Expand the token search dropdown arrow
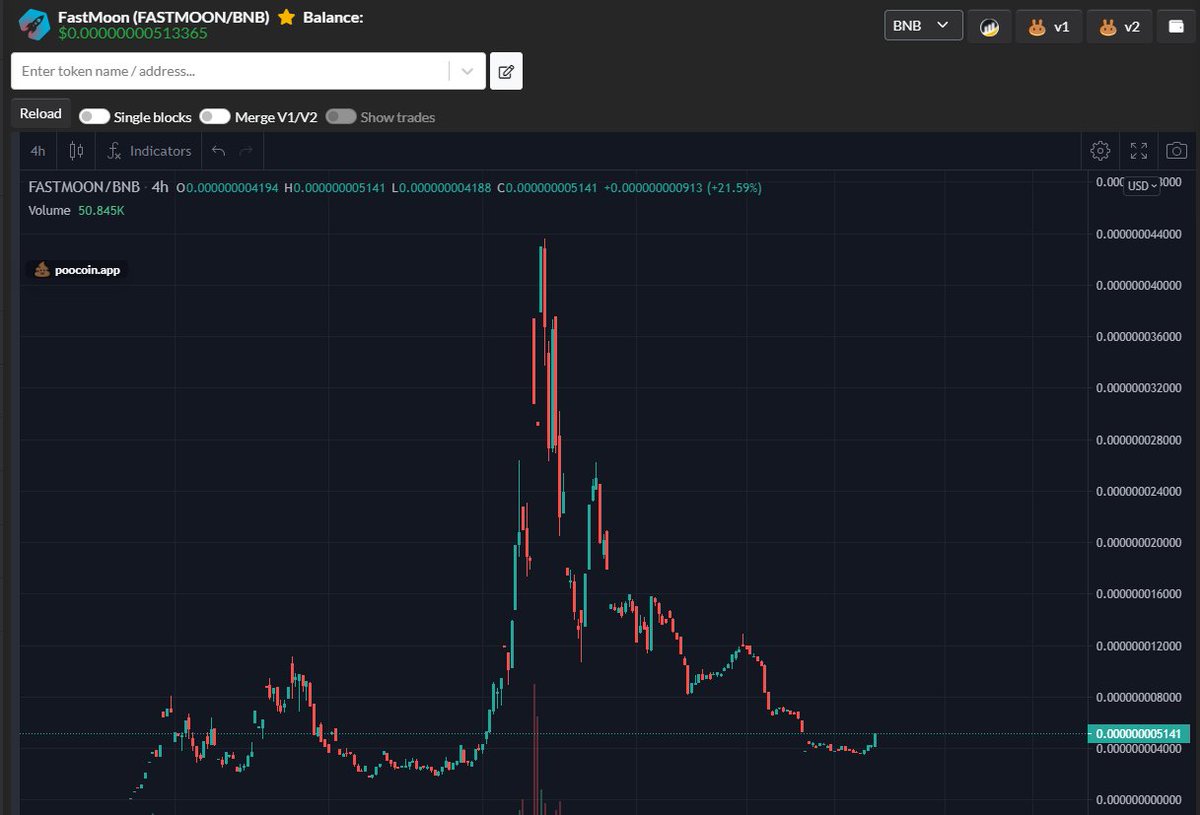Image resolution: width=1200 pixels, height=815 pixels. pos(467,71)
